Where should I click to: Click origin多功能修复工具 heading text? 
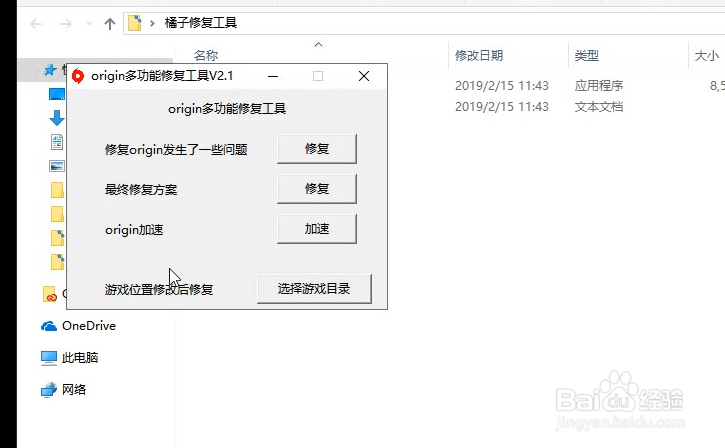pos(227,109)
